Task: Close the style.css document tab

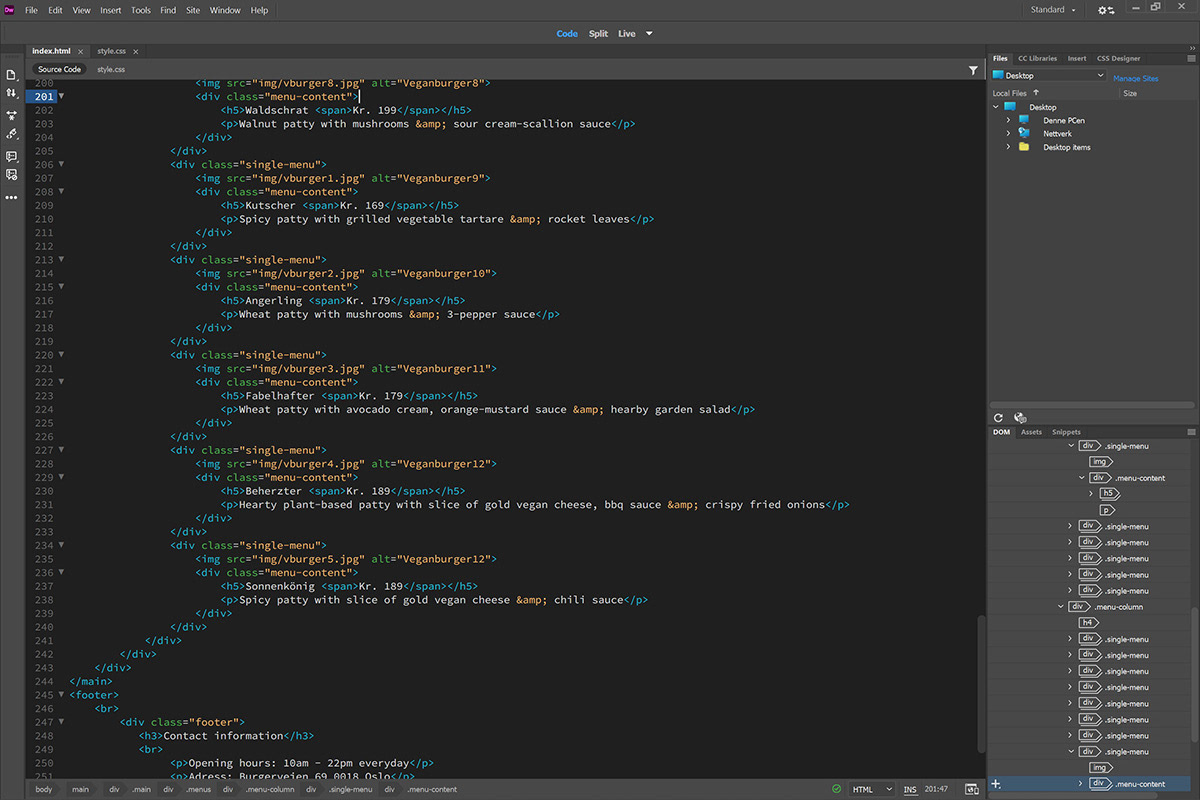Action: [135, 51]
